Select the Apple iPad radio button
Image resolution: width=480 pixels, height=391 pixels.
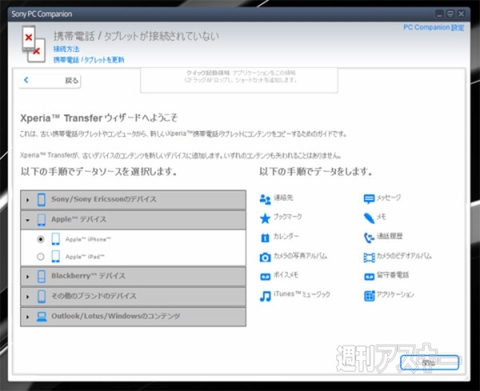(x=41, y=256)
